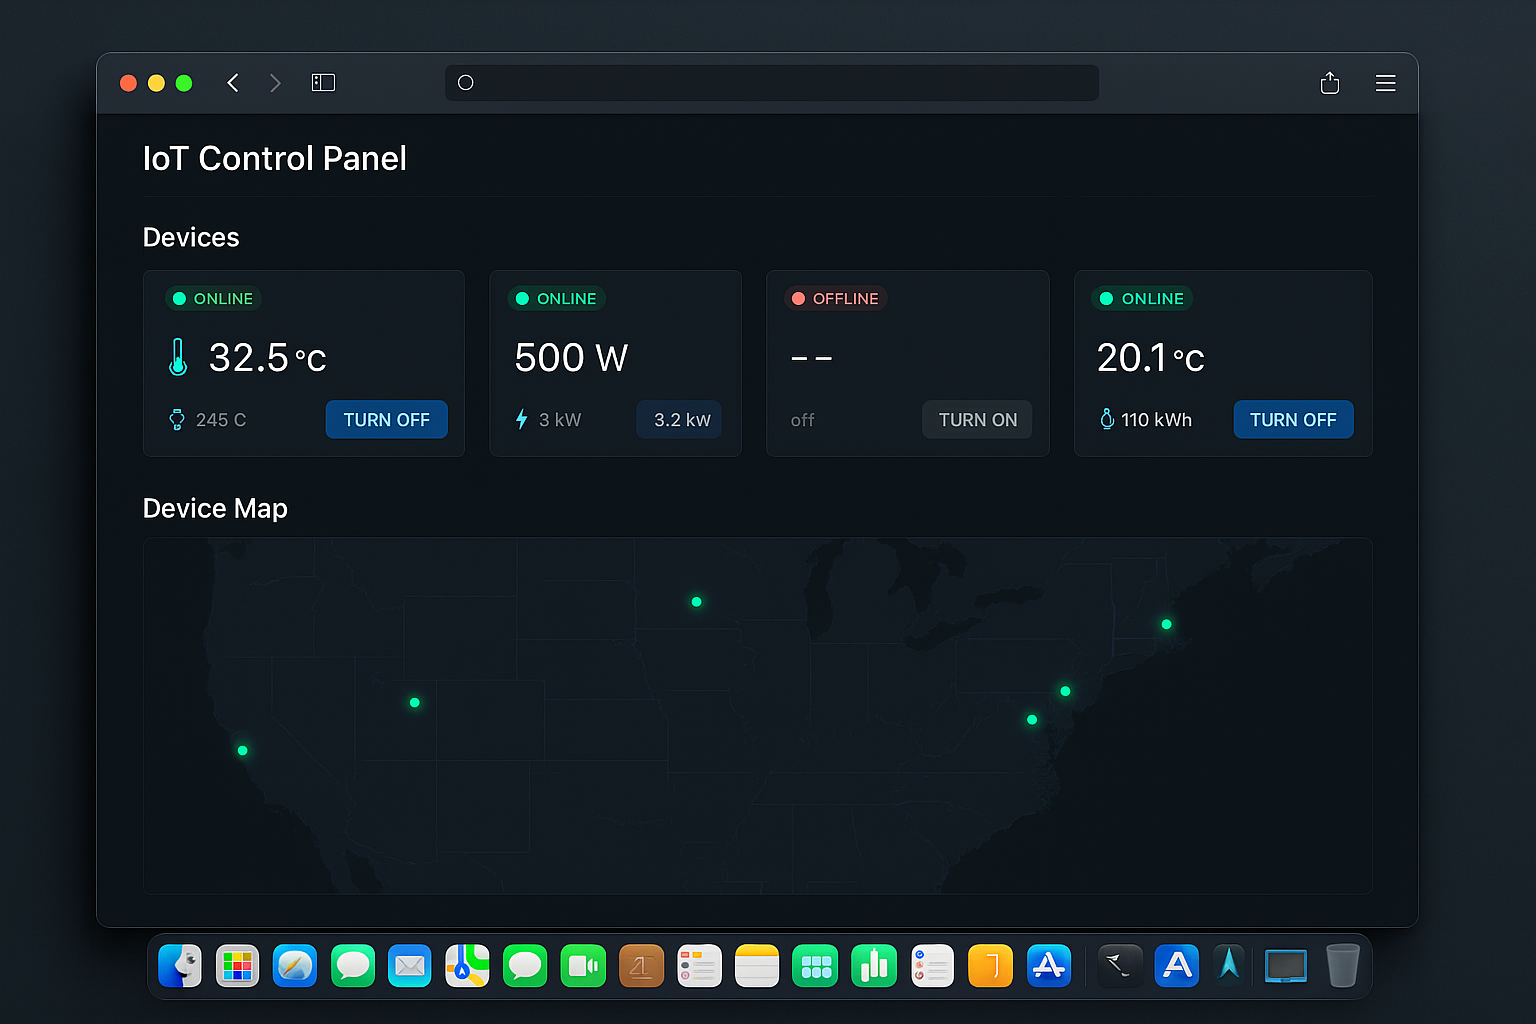Turn on the offline device
1536x1024 pixels.
(x=977, y=419)
